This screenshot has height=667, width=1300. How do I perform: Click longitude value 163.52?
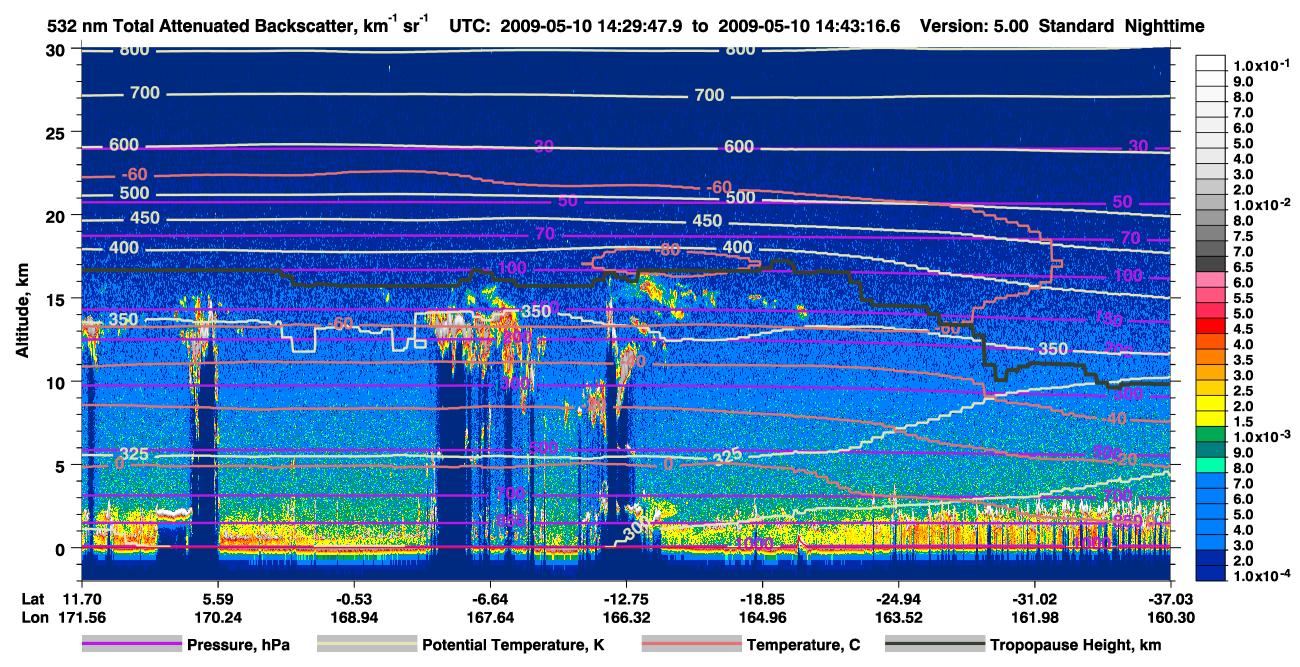(898, 617)
